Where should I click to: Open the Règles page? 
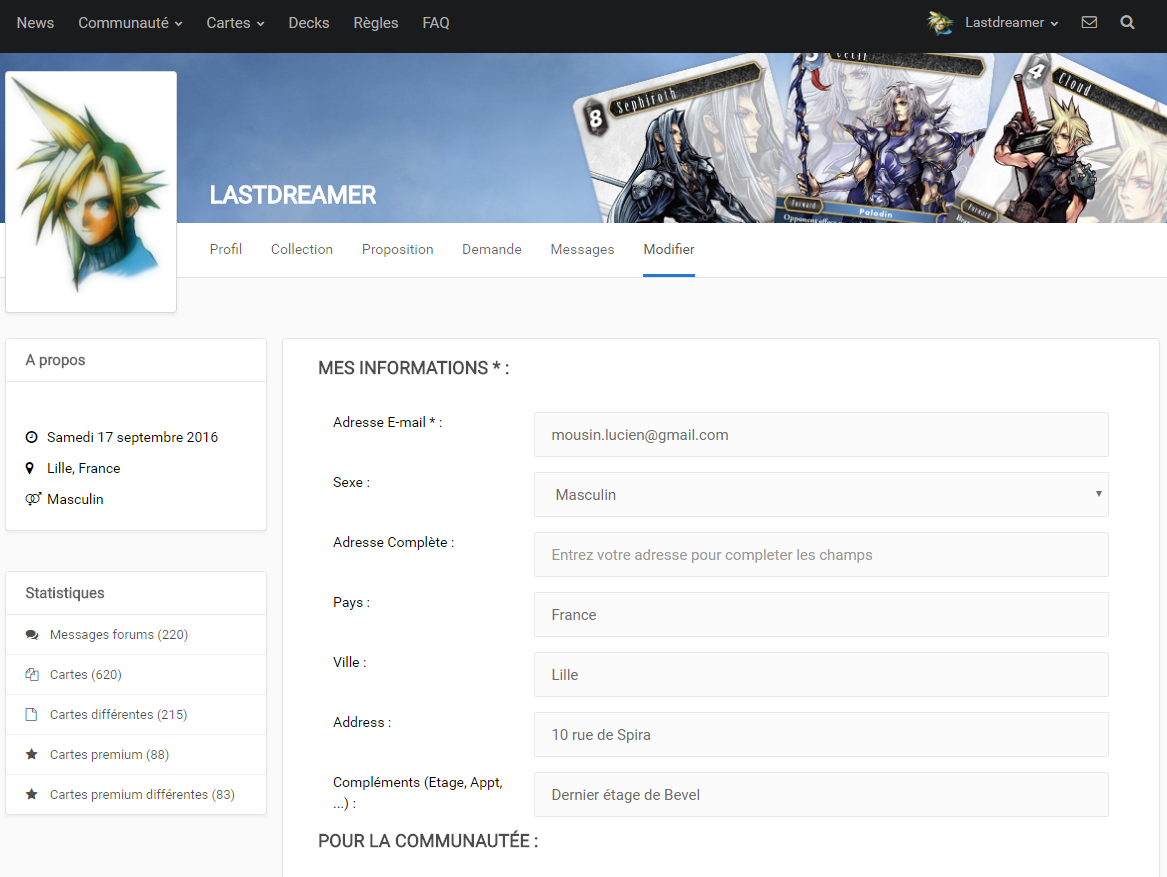376,23
